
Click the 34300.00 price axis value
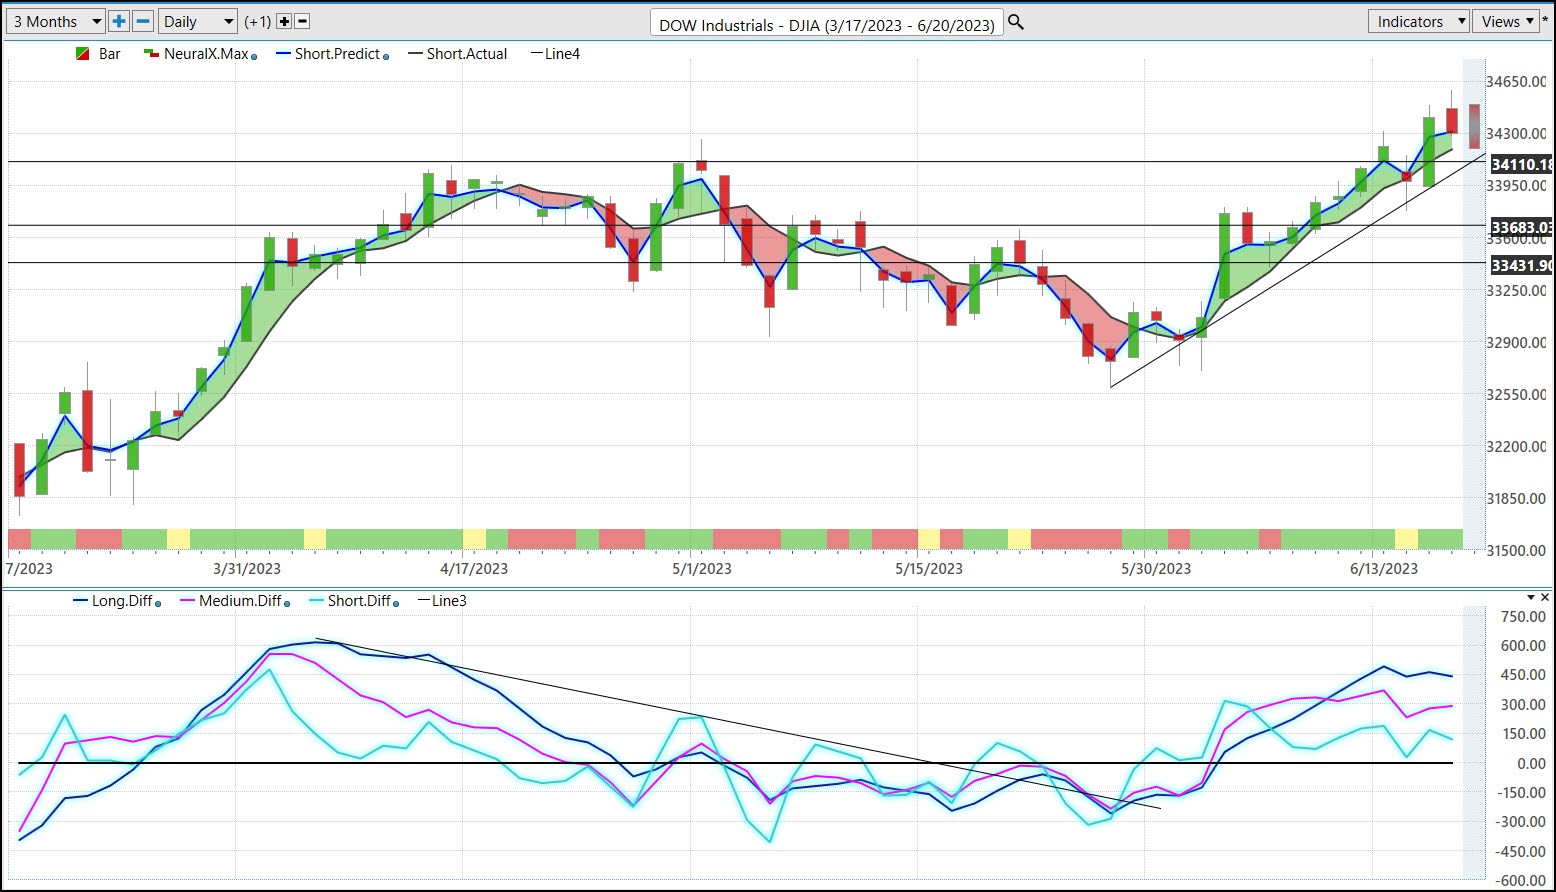(1516, 133)
